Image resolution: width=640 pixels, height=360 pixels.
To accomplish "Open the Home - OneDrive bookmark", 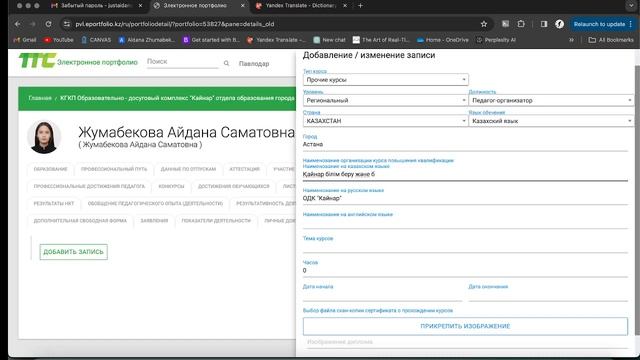I will [443, 40].
